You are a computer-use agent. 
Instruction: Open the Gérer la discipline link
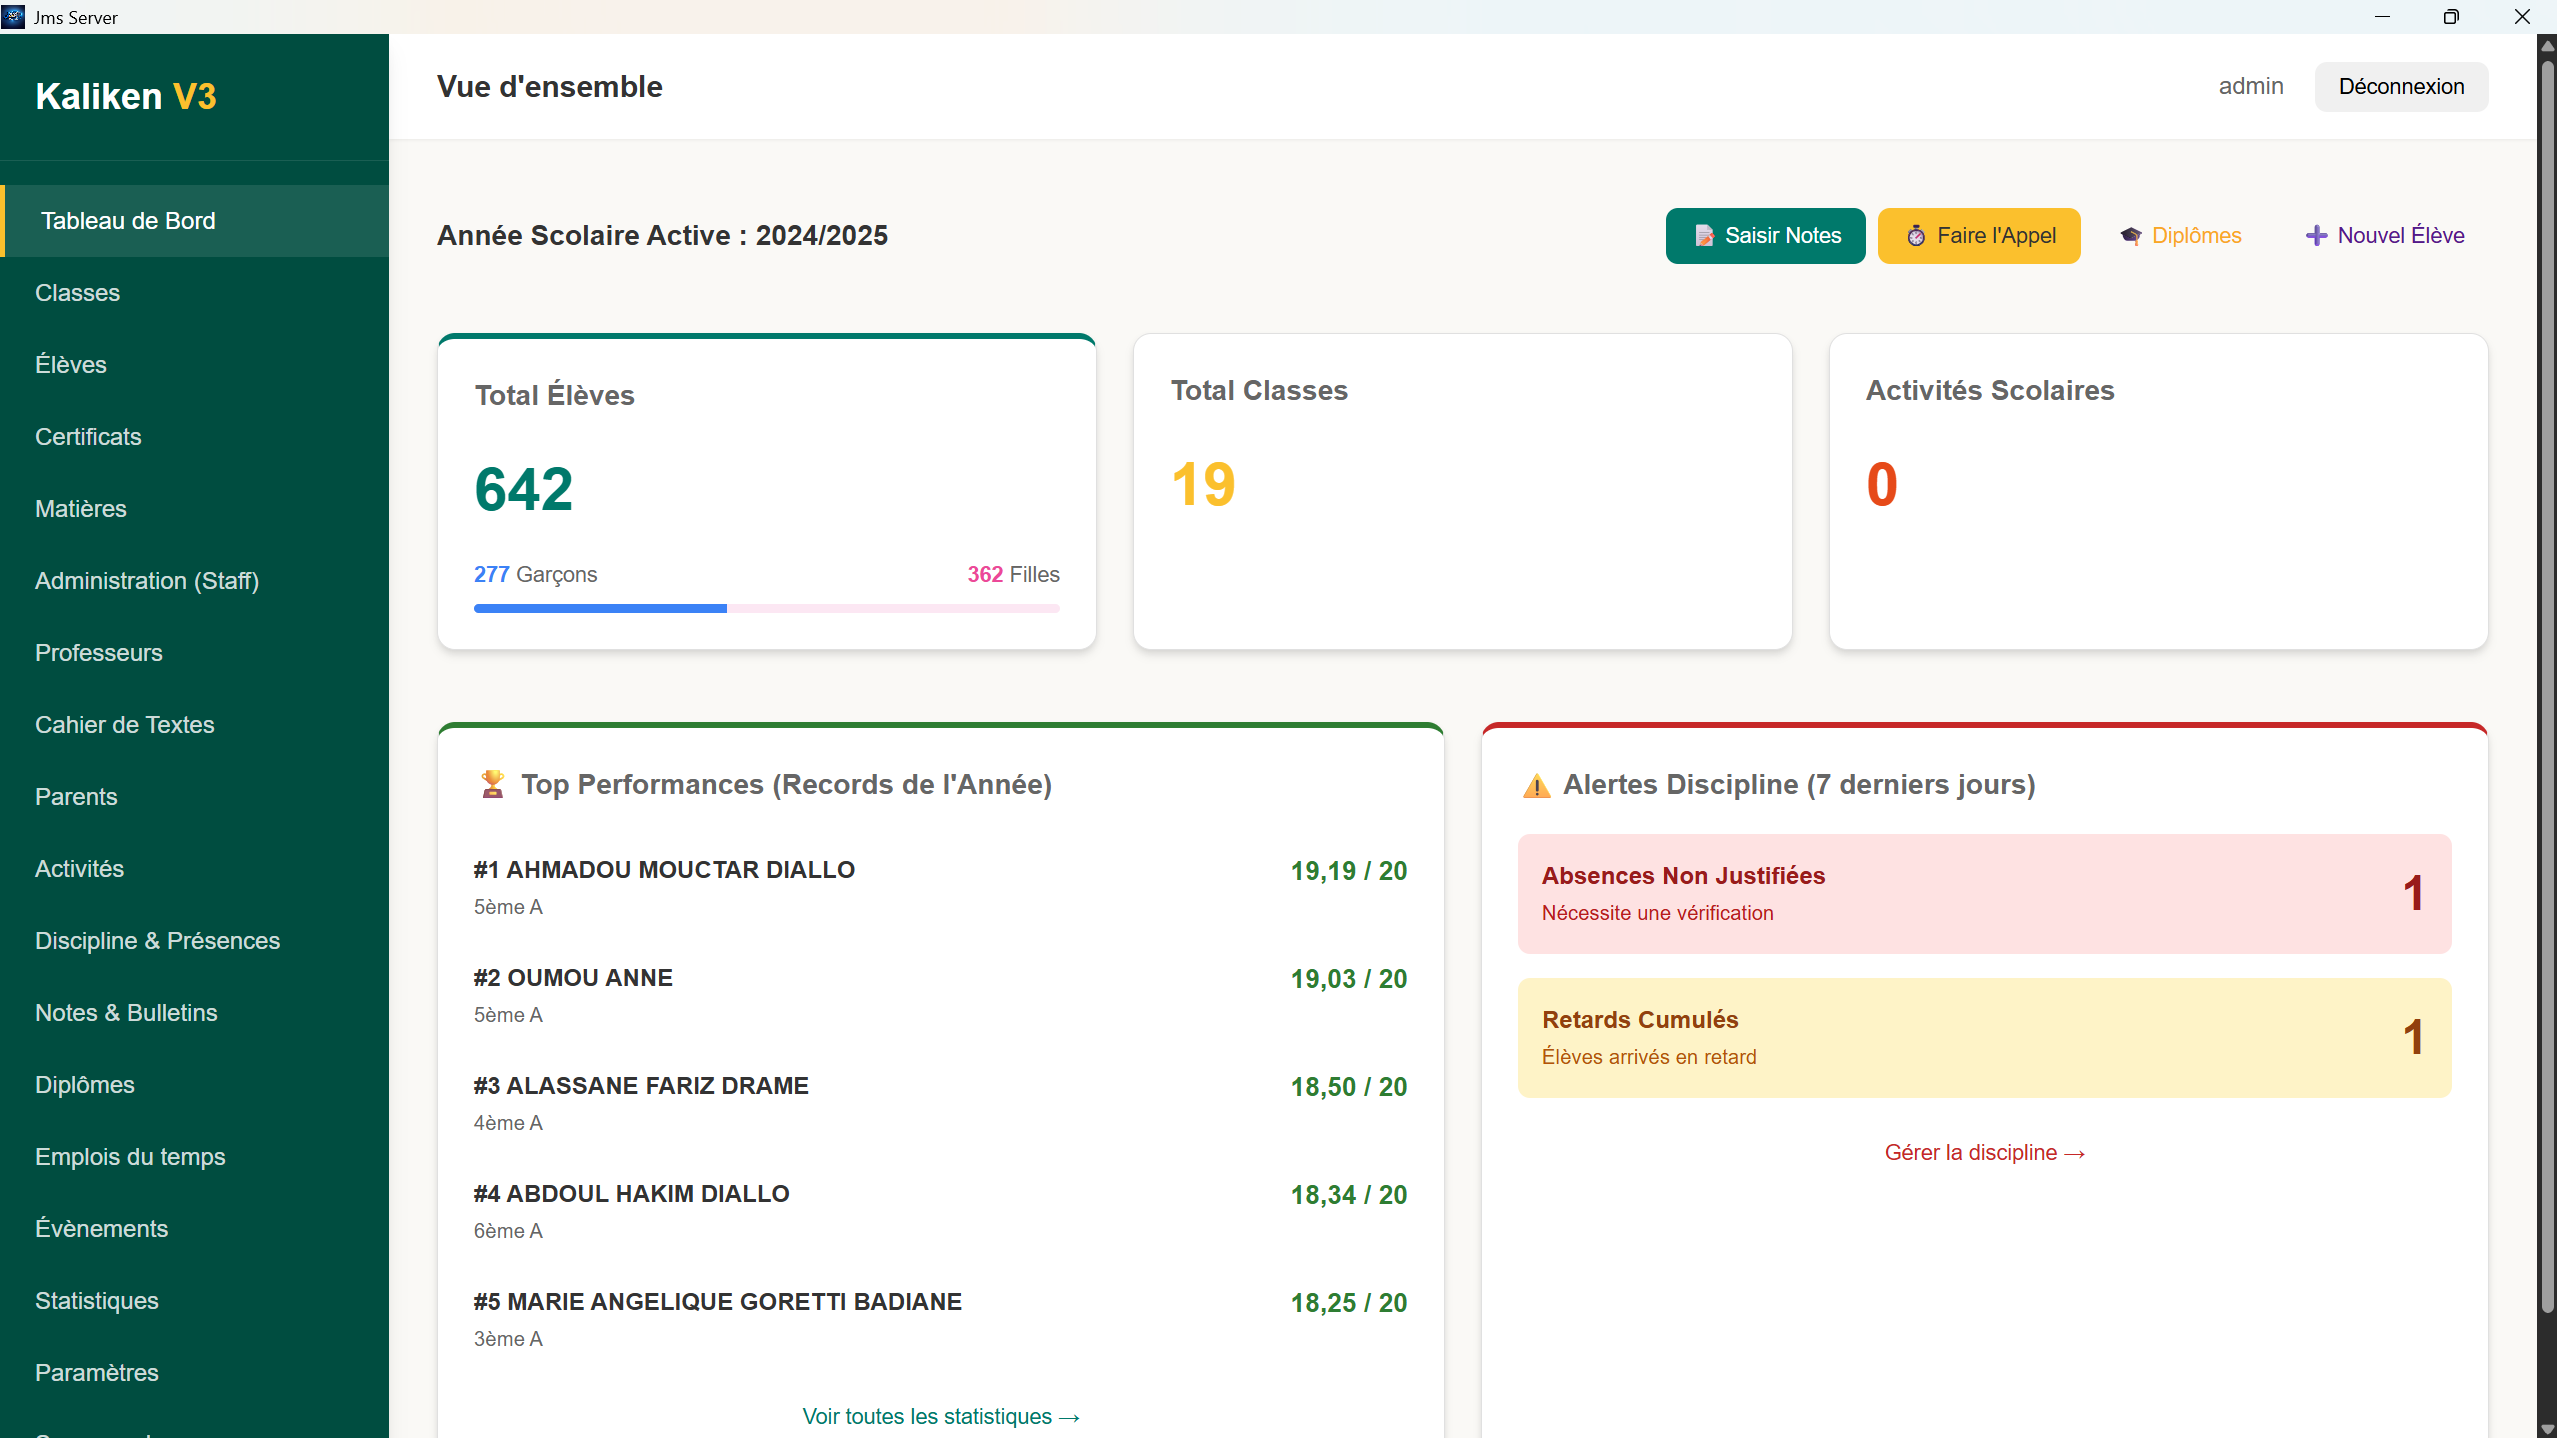[1984, 1153]
